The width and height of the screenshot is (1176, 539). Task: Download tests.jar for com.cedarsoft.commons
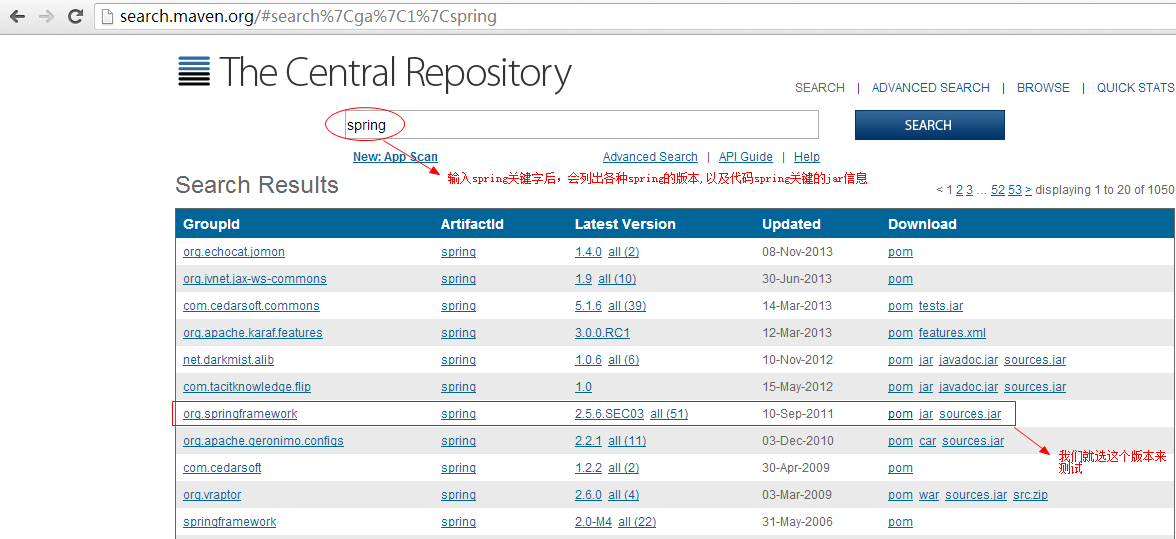point(941,306)
